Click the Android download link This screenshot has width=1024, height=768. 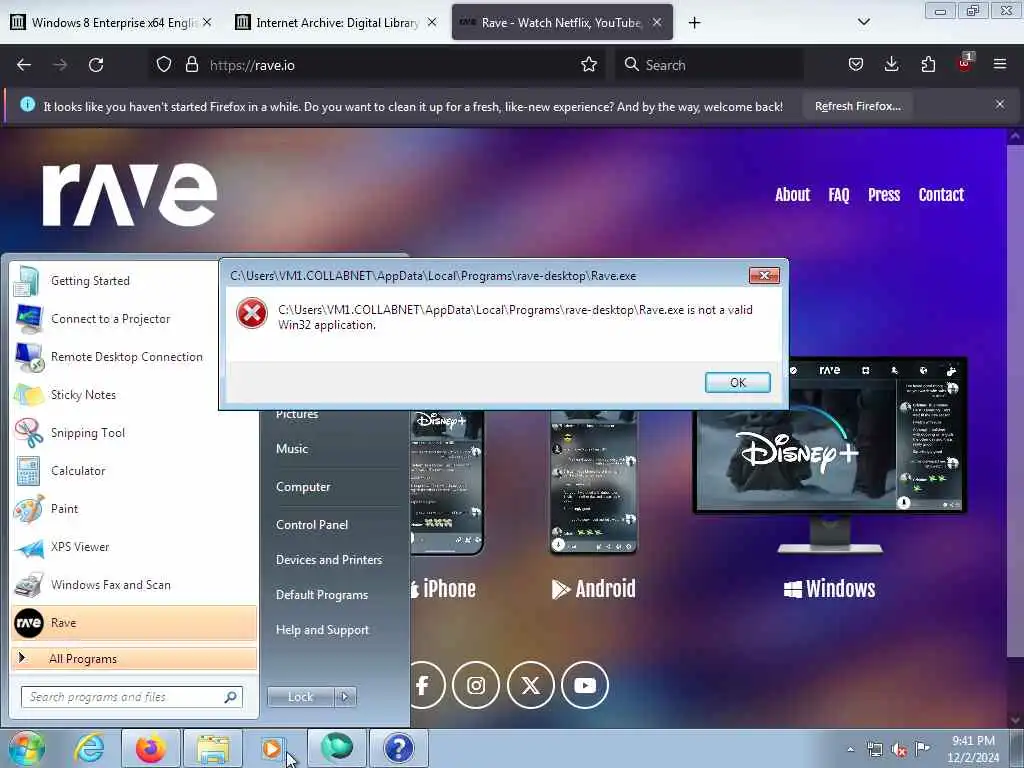(x=593, y=588)
